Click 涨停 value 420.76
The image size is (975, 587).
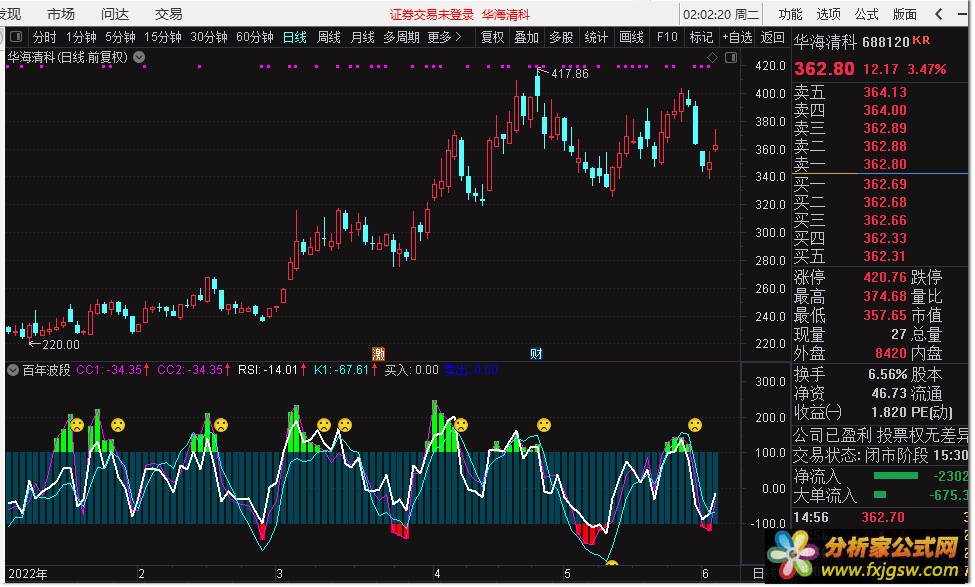885,277
